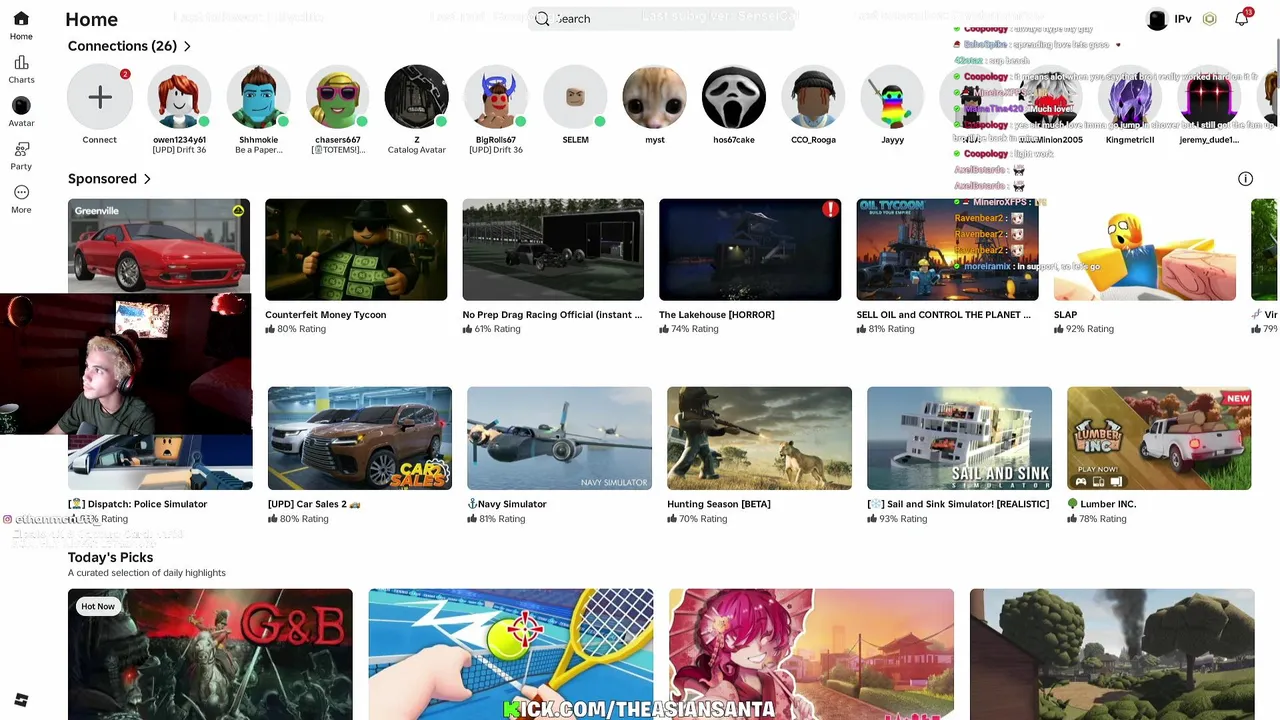Open the forest smoke game pick
The width and height of the screenshot is (1280, 720).
click(1112, 654)
